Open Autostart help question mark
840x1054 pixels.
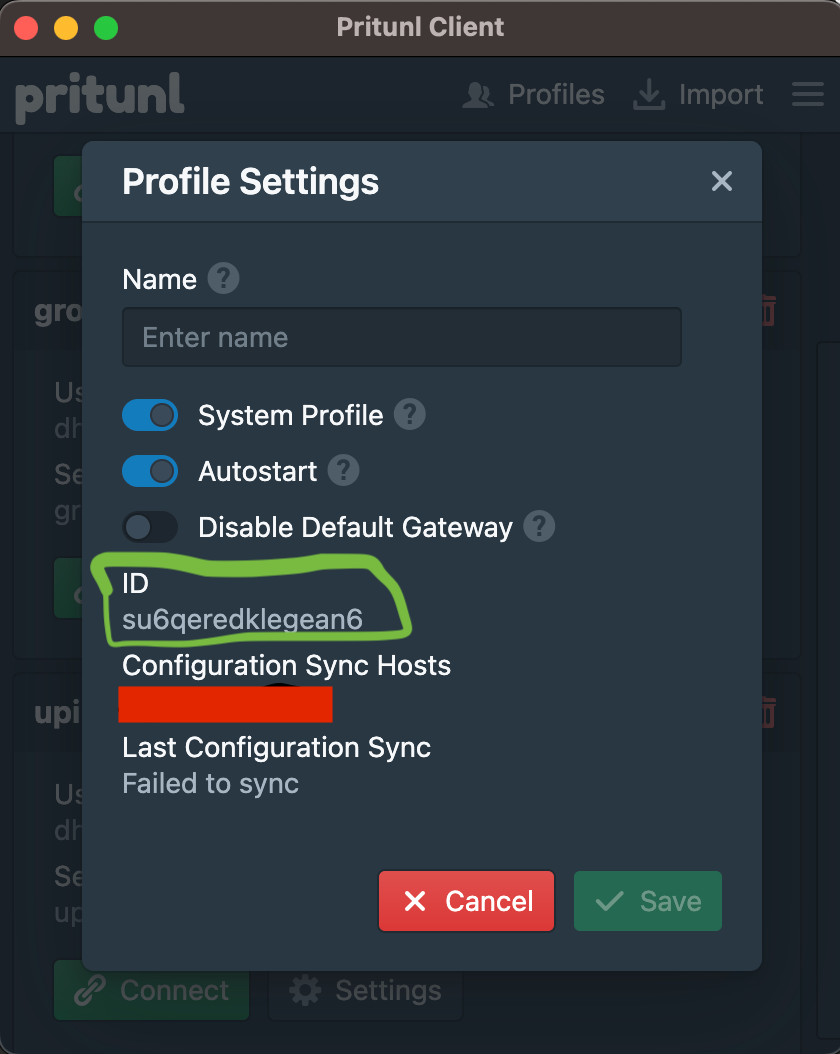pyautogui.click(x=343, y=471)
